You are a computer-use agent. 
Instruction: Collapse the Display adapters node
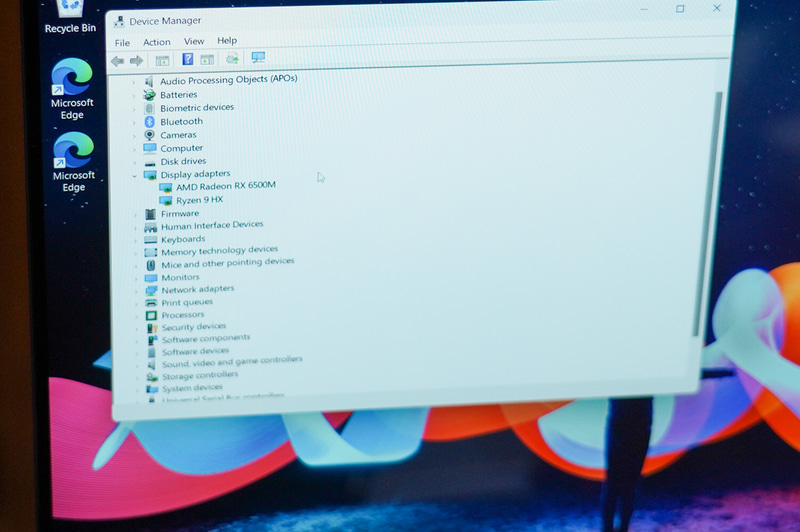point(134,175)
